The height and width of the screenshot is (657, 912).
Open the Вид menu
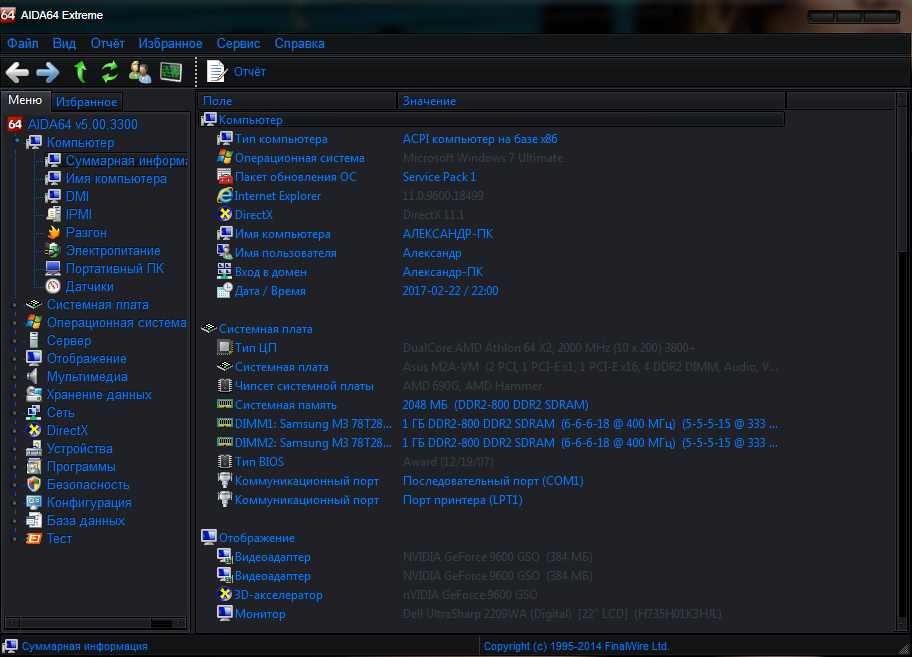[x=64, y=44]
